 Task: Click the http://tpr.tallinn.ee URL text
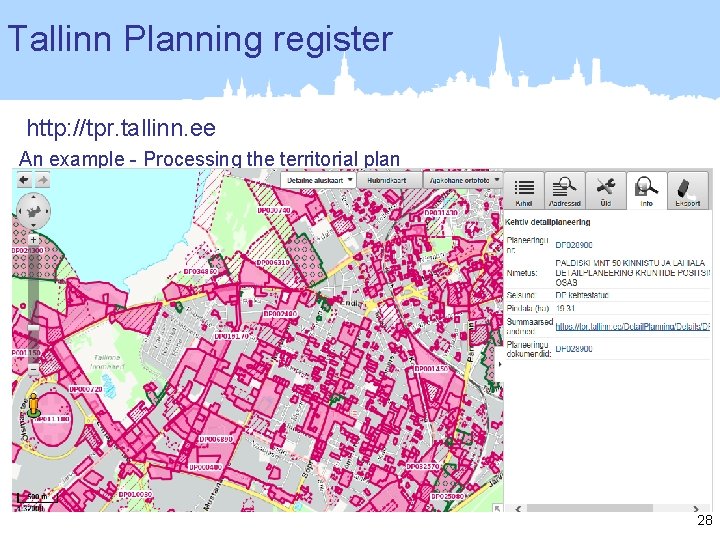121,128
